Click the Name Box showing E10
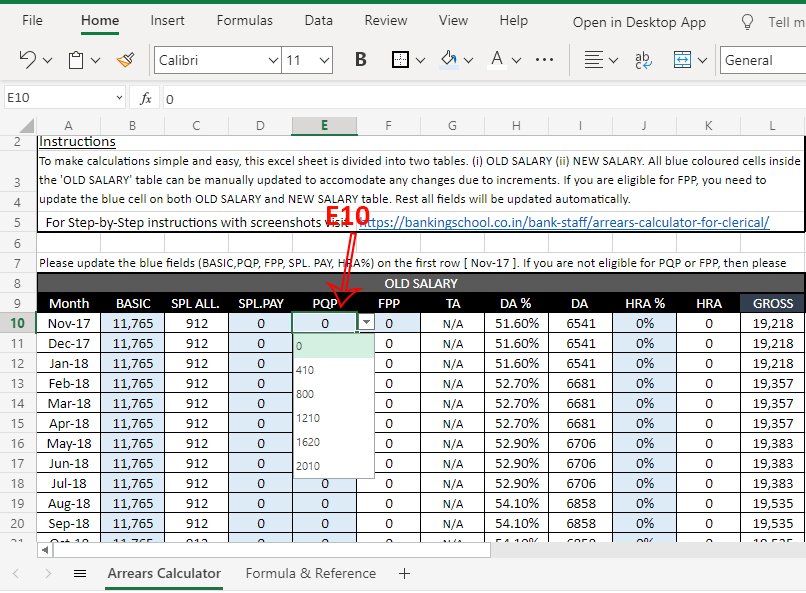Screen dimensions: 806x593 click(62, 98)
